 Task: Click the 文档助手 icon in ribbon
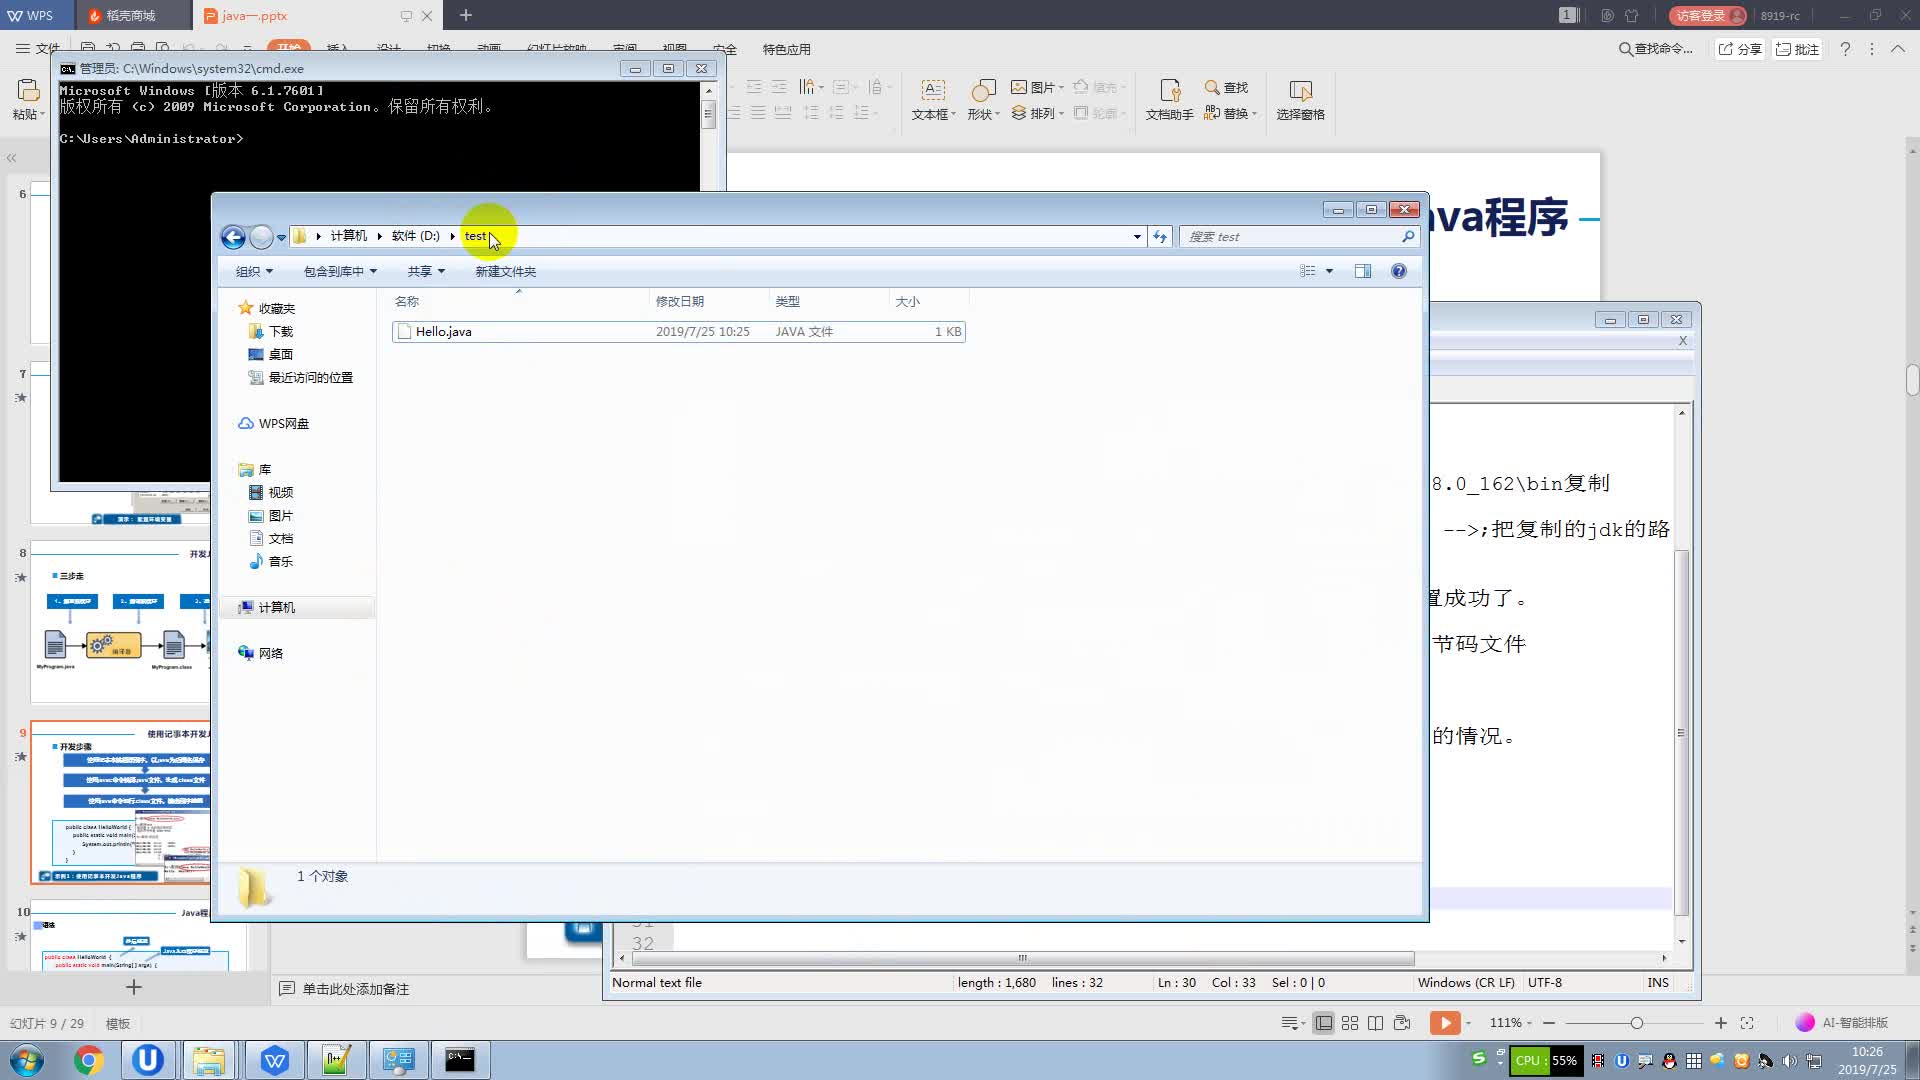point(1169,100)
